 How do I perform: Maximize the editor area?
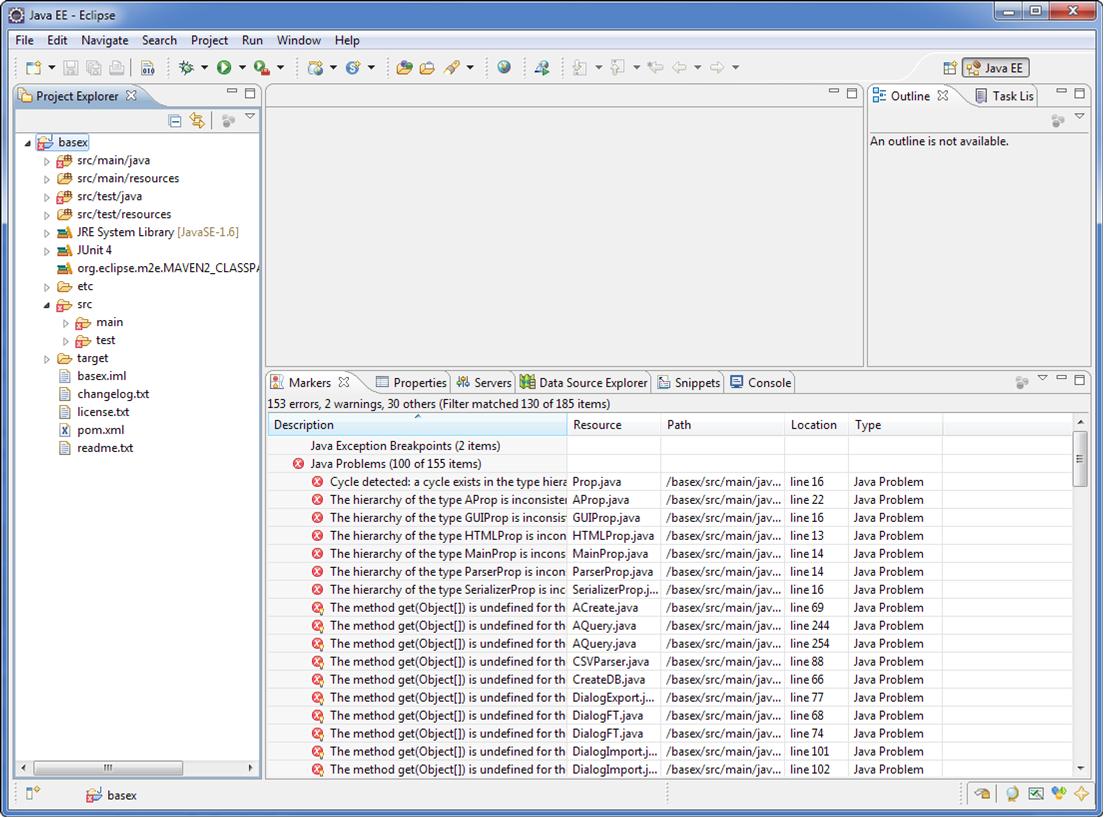[852, 93]
